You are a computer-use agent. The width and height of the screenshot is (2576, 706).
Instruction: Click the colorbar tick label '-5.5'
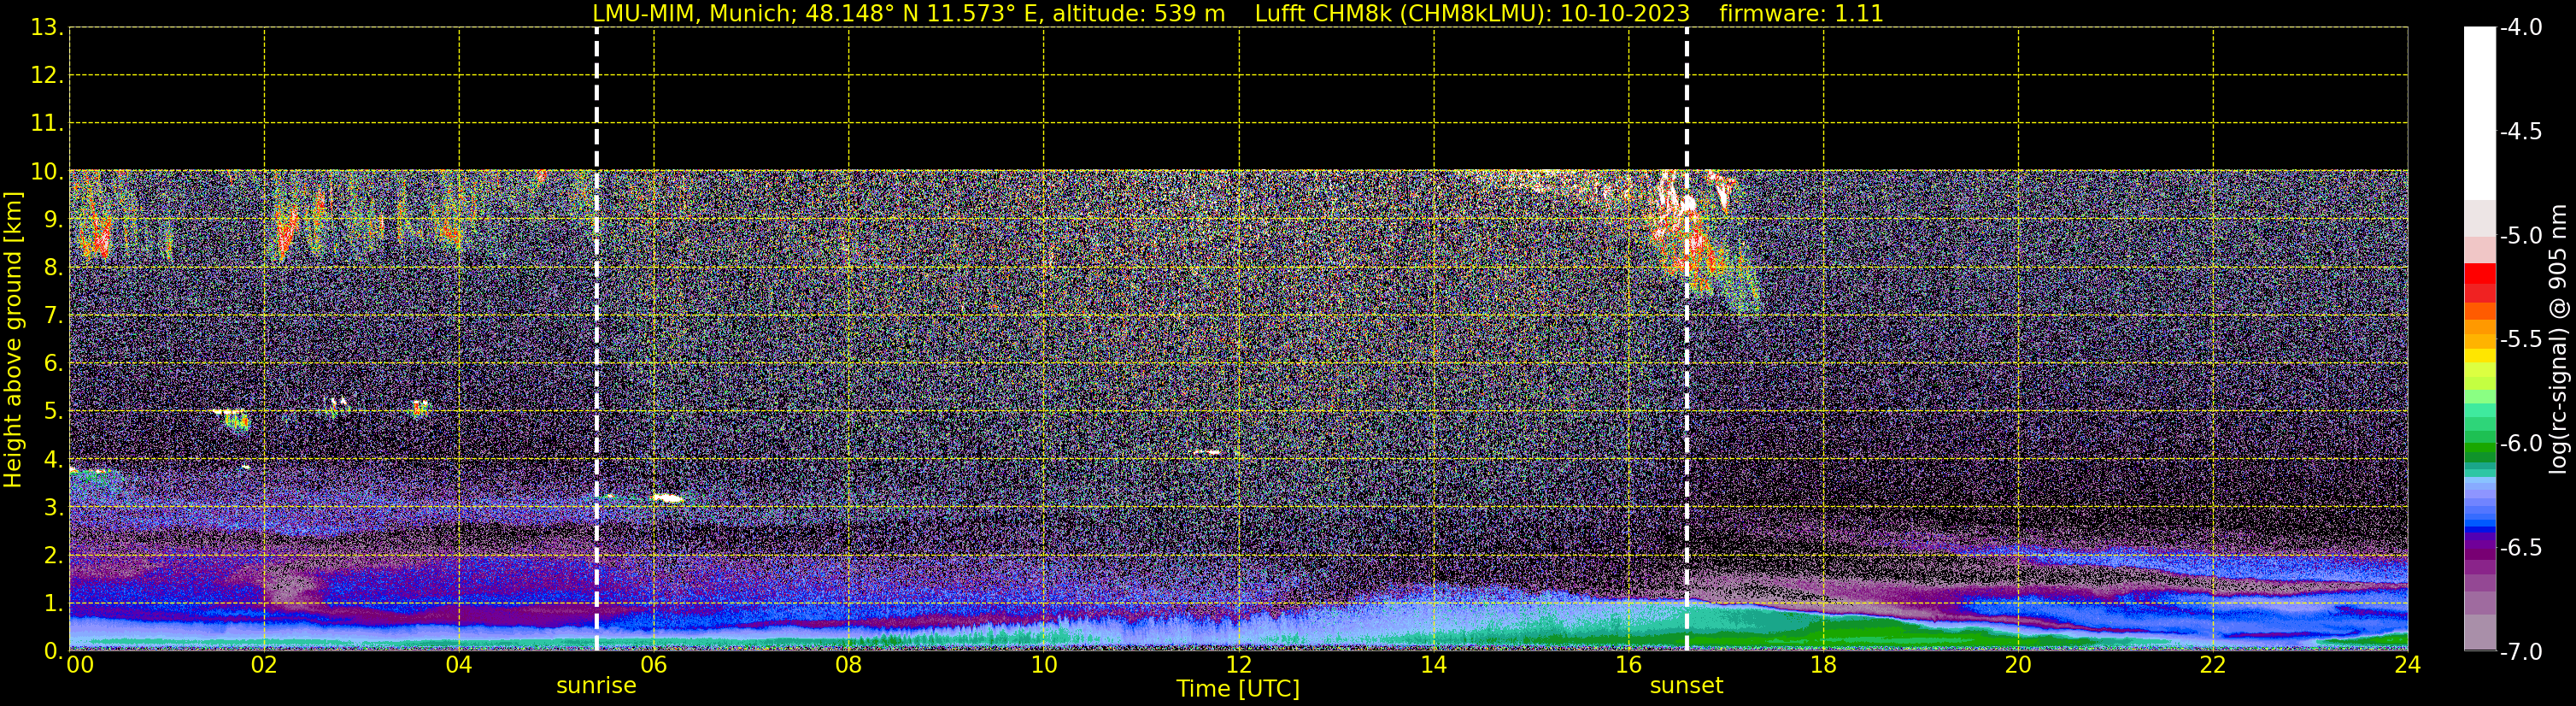(x=2520, y=340)
